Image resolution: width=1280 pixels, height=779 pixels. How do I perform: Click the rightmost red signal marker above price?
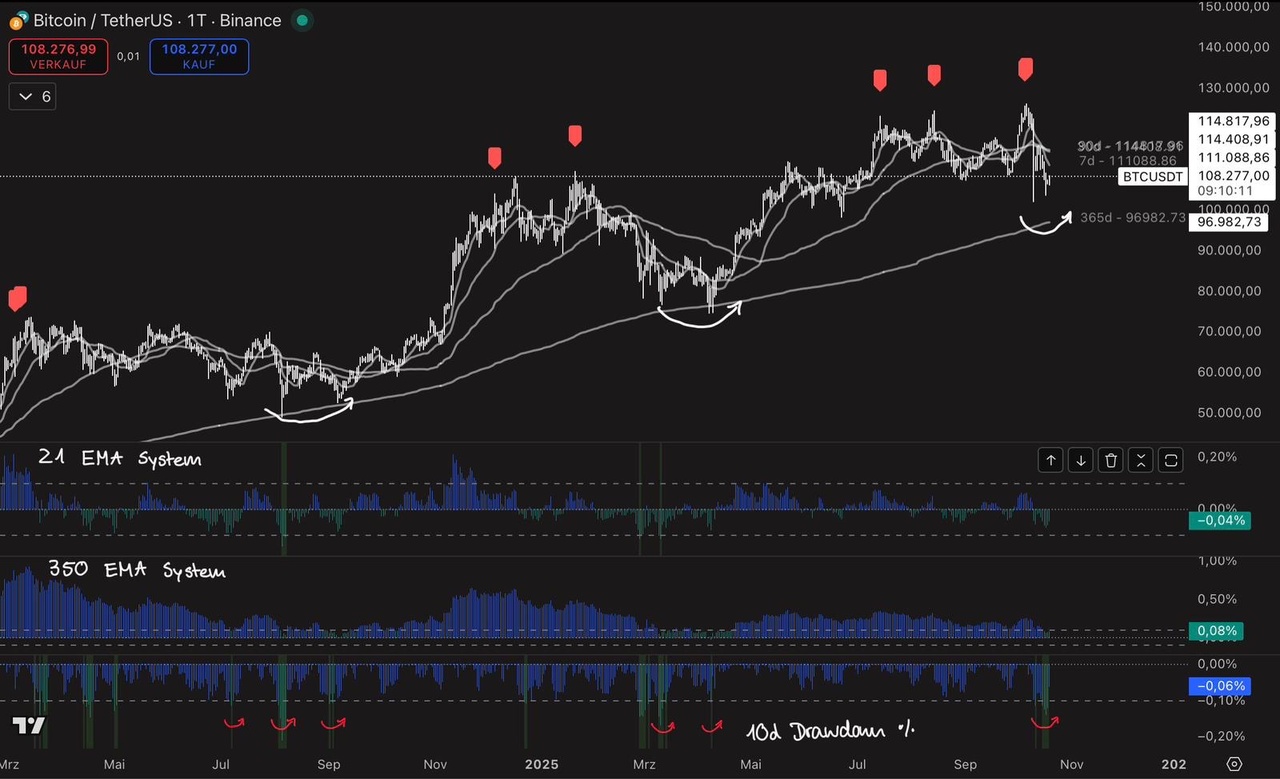pyautogui.click(x=1025, y=68)
